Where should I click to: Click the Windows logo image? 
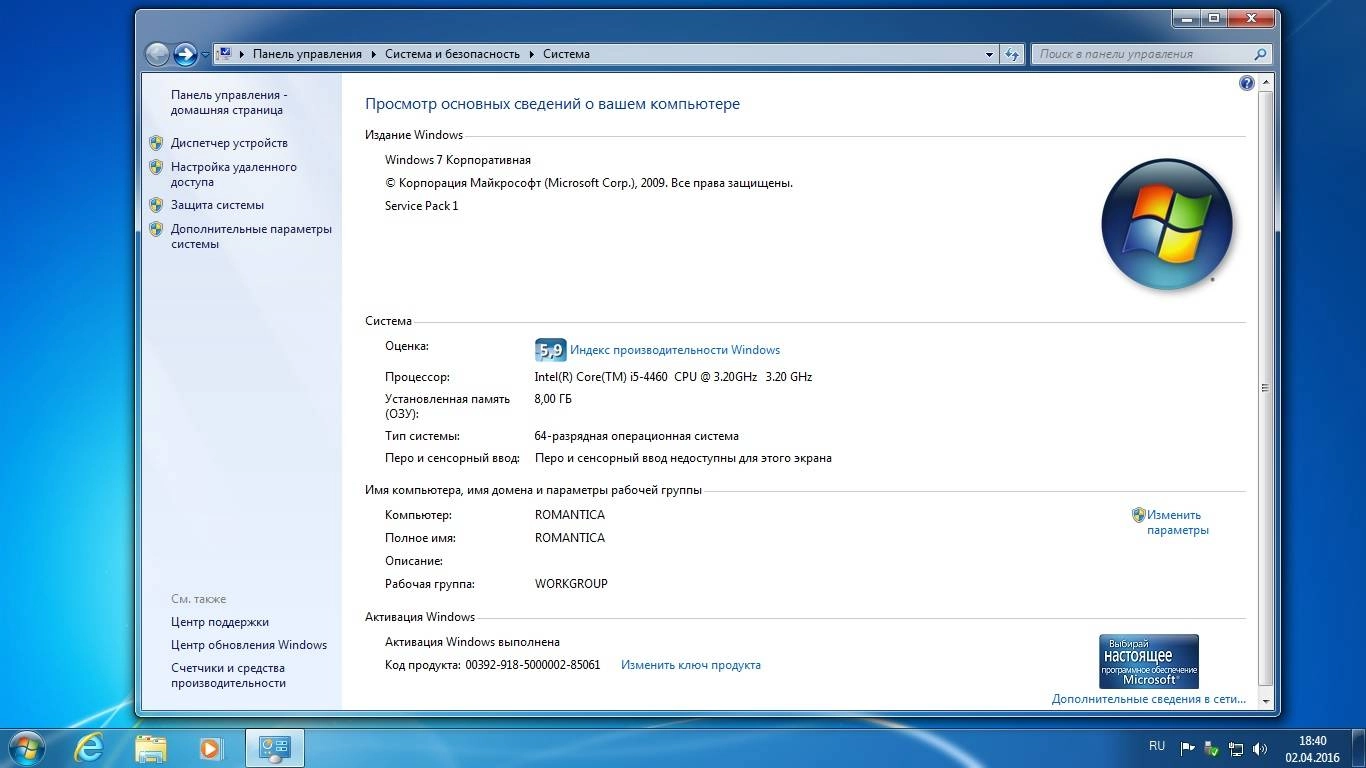click(1166, 224)
